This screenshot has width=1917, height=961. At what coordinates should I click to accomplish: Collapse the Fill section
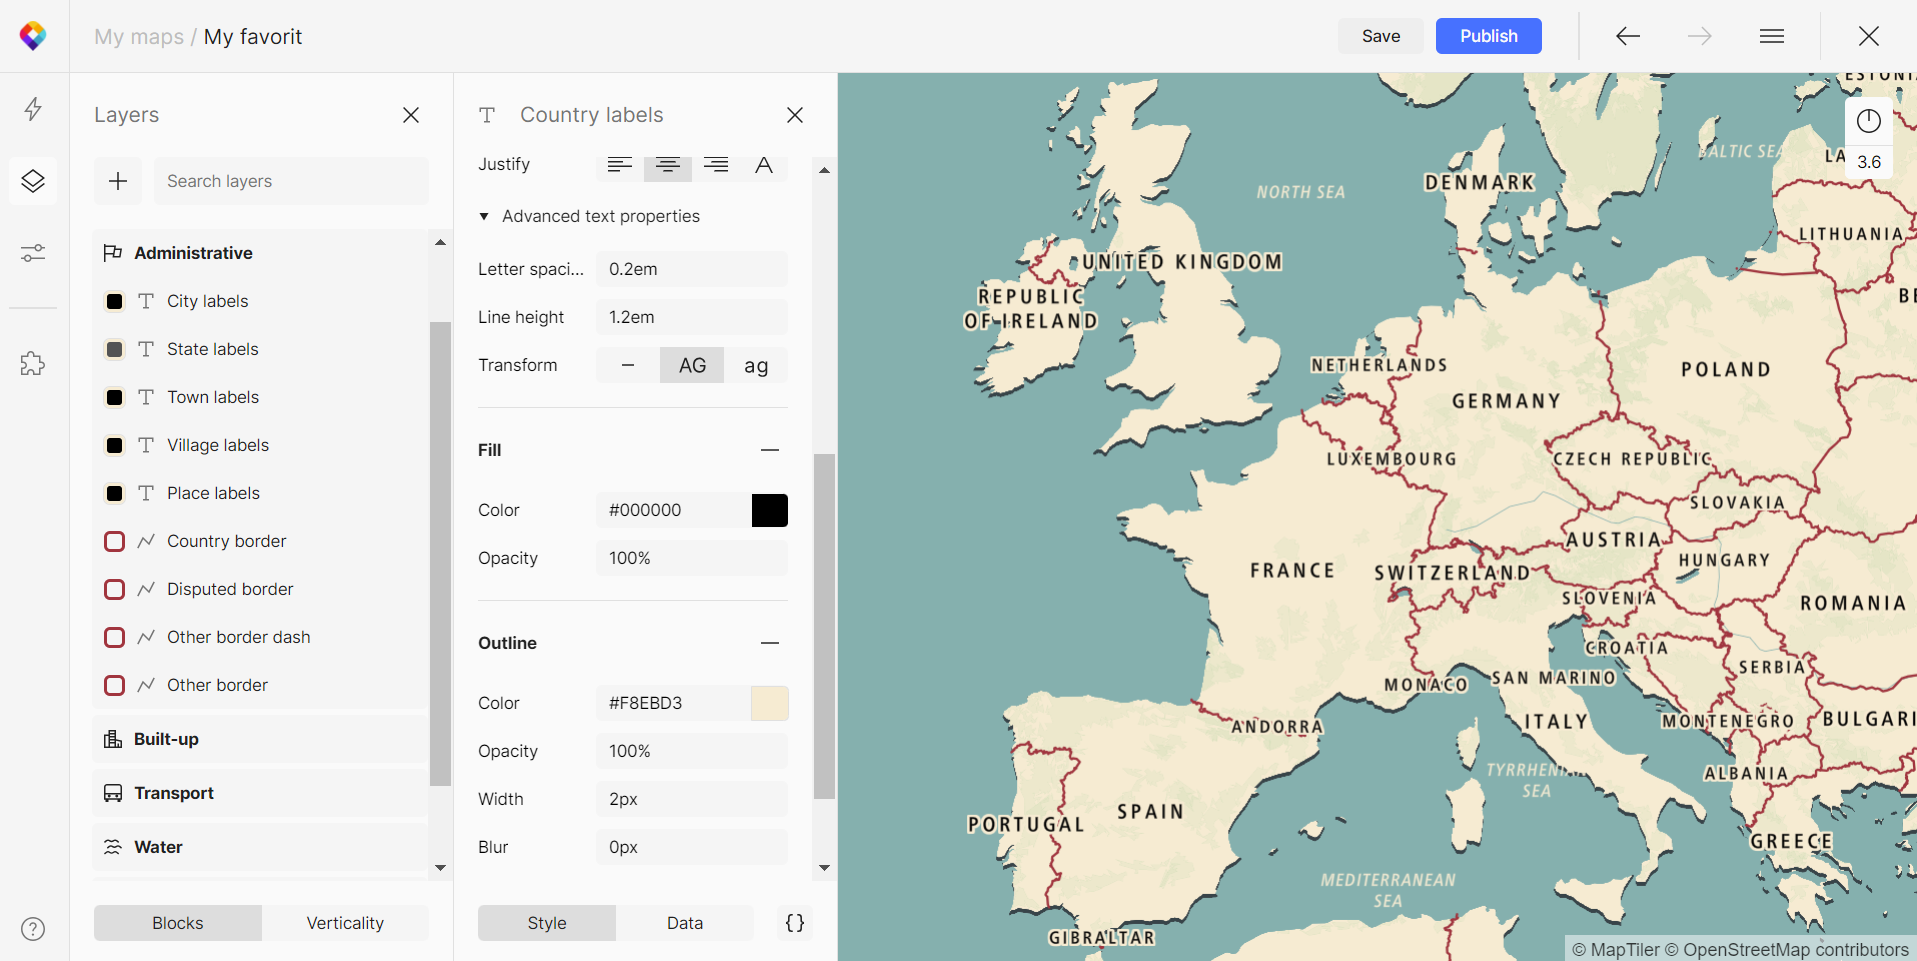(x=769, y=450)
